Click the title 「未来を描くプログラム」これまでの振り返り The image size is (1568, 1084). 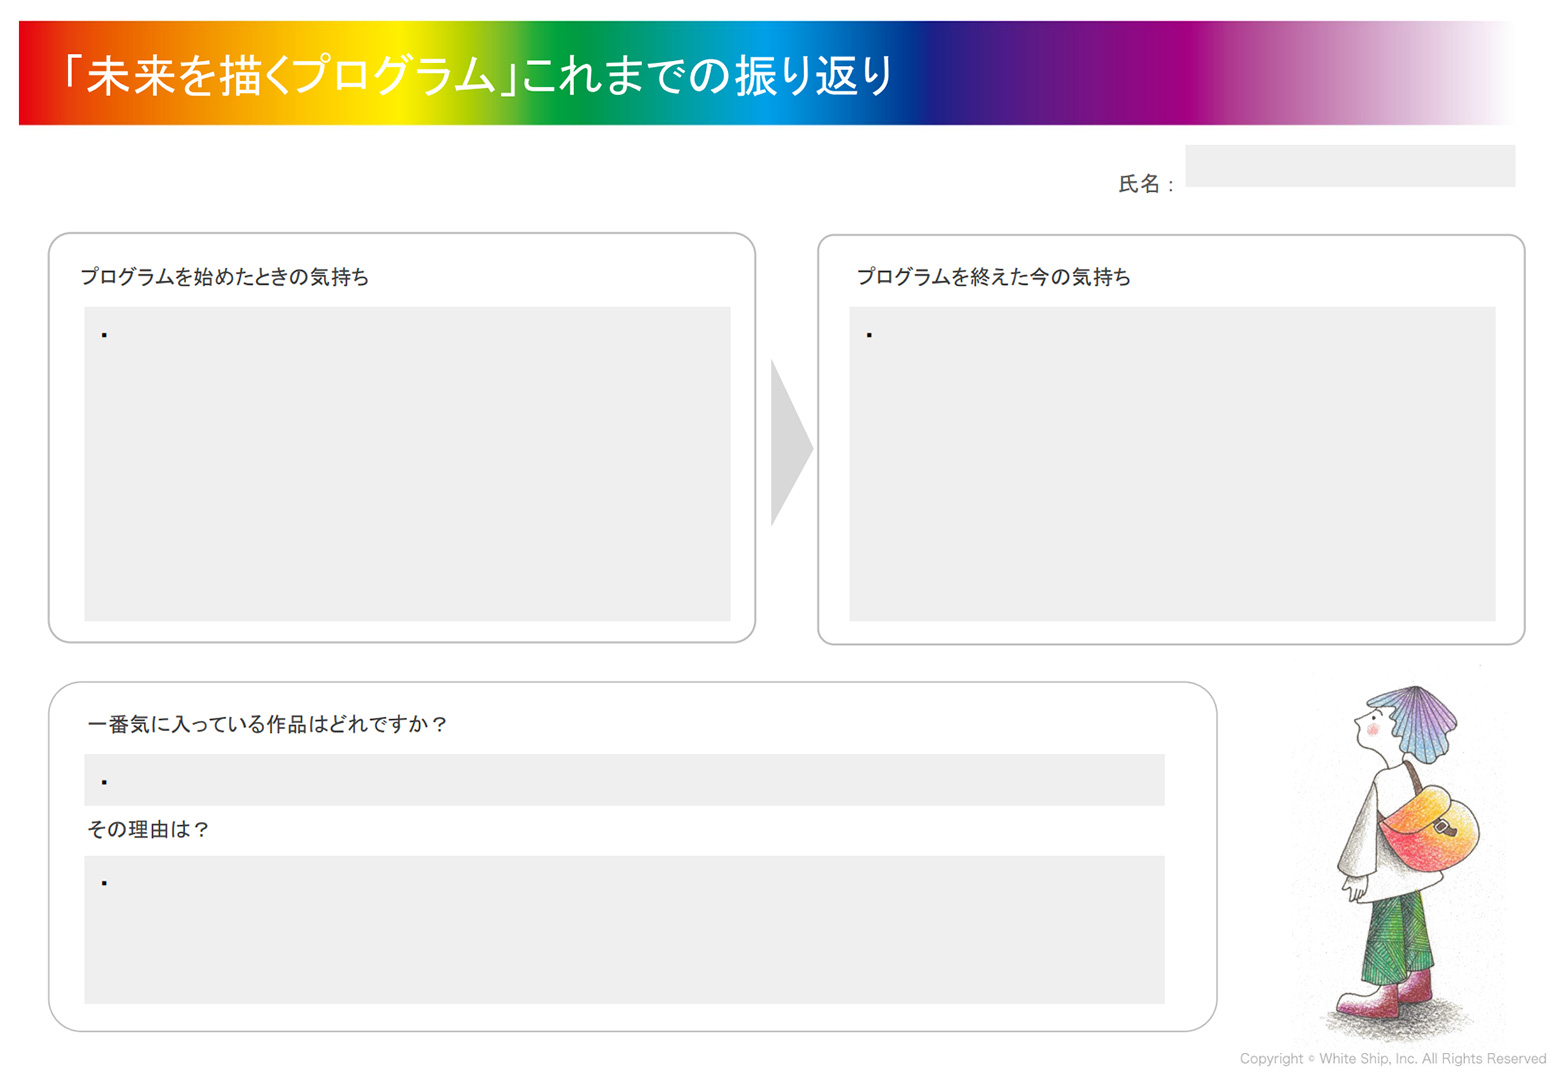(x=477, y=75)
